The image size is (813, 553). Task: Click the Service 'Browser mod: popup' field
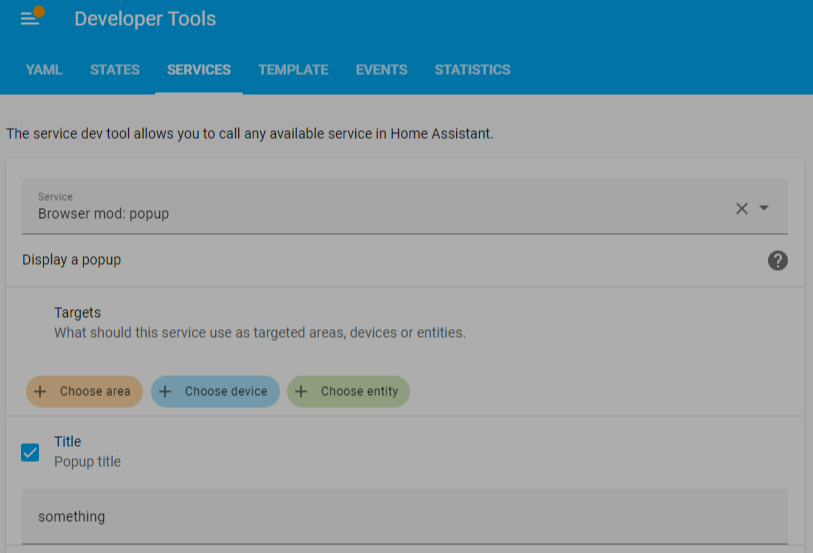[x=404, y=207]
